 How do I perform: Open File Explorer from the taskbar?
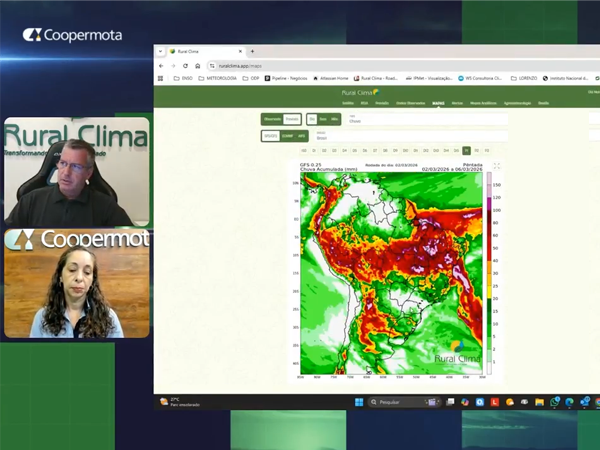(540, 402)
